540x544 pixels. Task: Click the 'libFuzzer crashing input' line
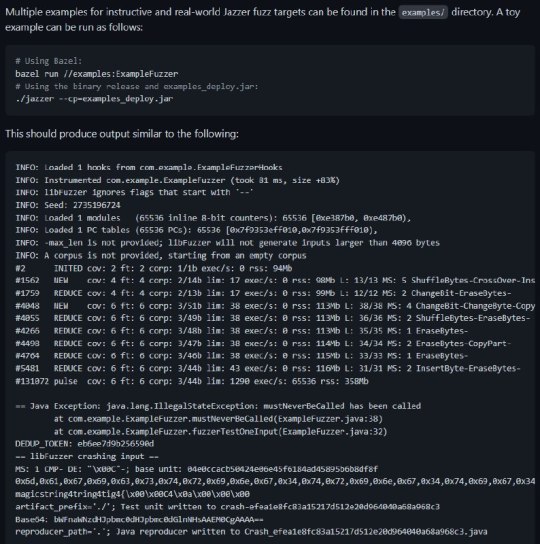(87, 456)
